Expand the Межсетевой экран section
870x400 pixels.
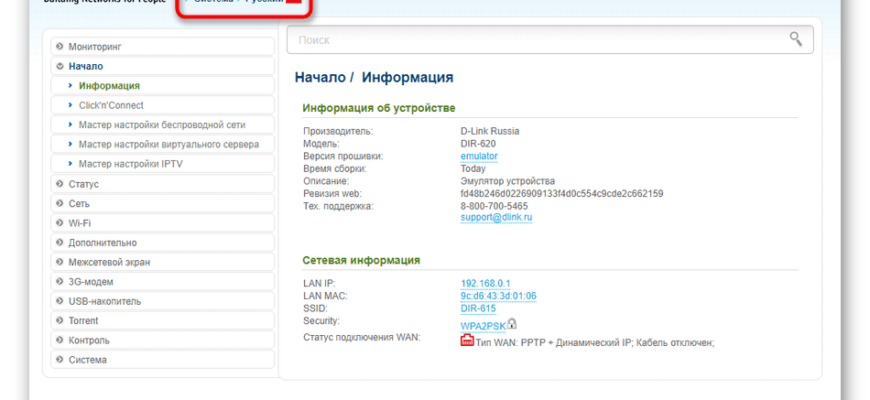(x=163, y=262)
